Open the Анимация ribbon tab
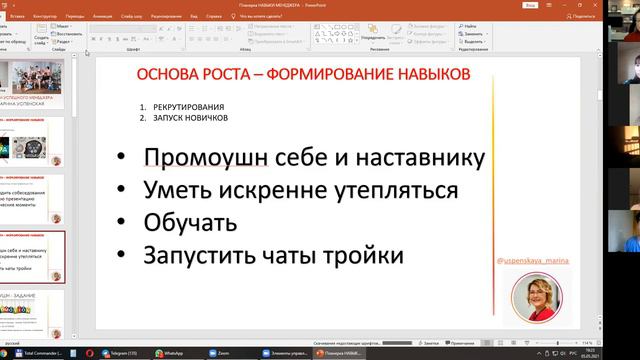The height and width of the screenshot is (360, 640). coord(102,16)
